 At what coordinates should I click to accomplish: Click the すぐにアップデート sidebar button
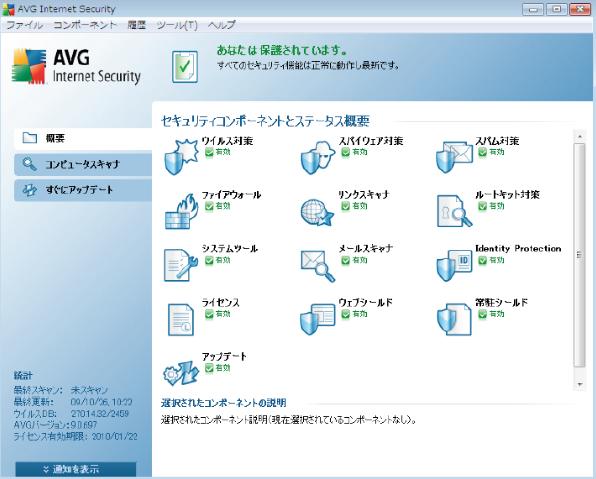[83, 190]
